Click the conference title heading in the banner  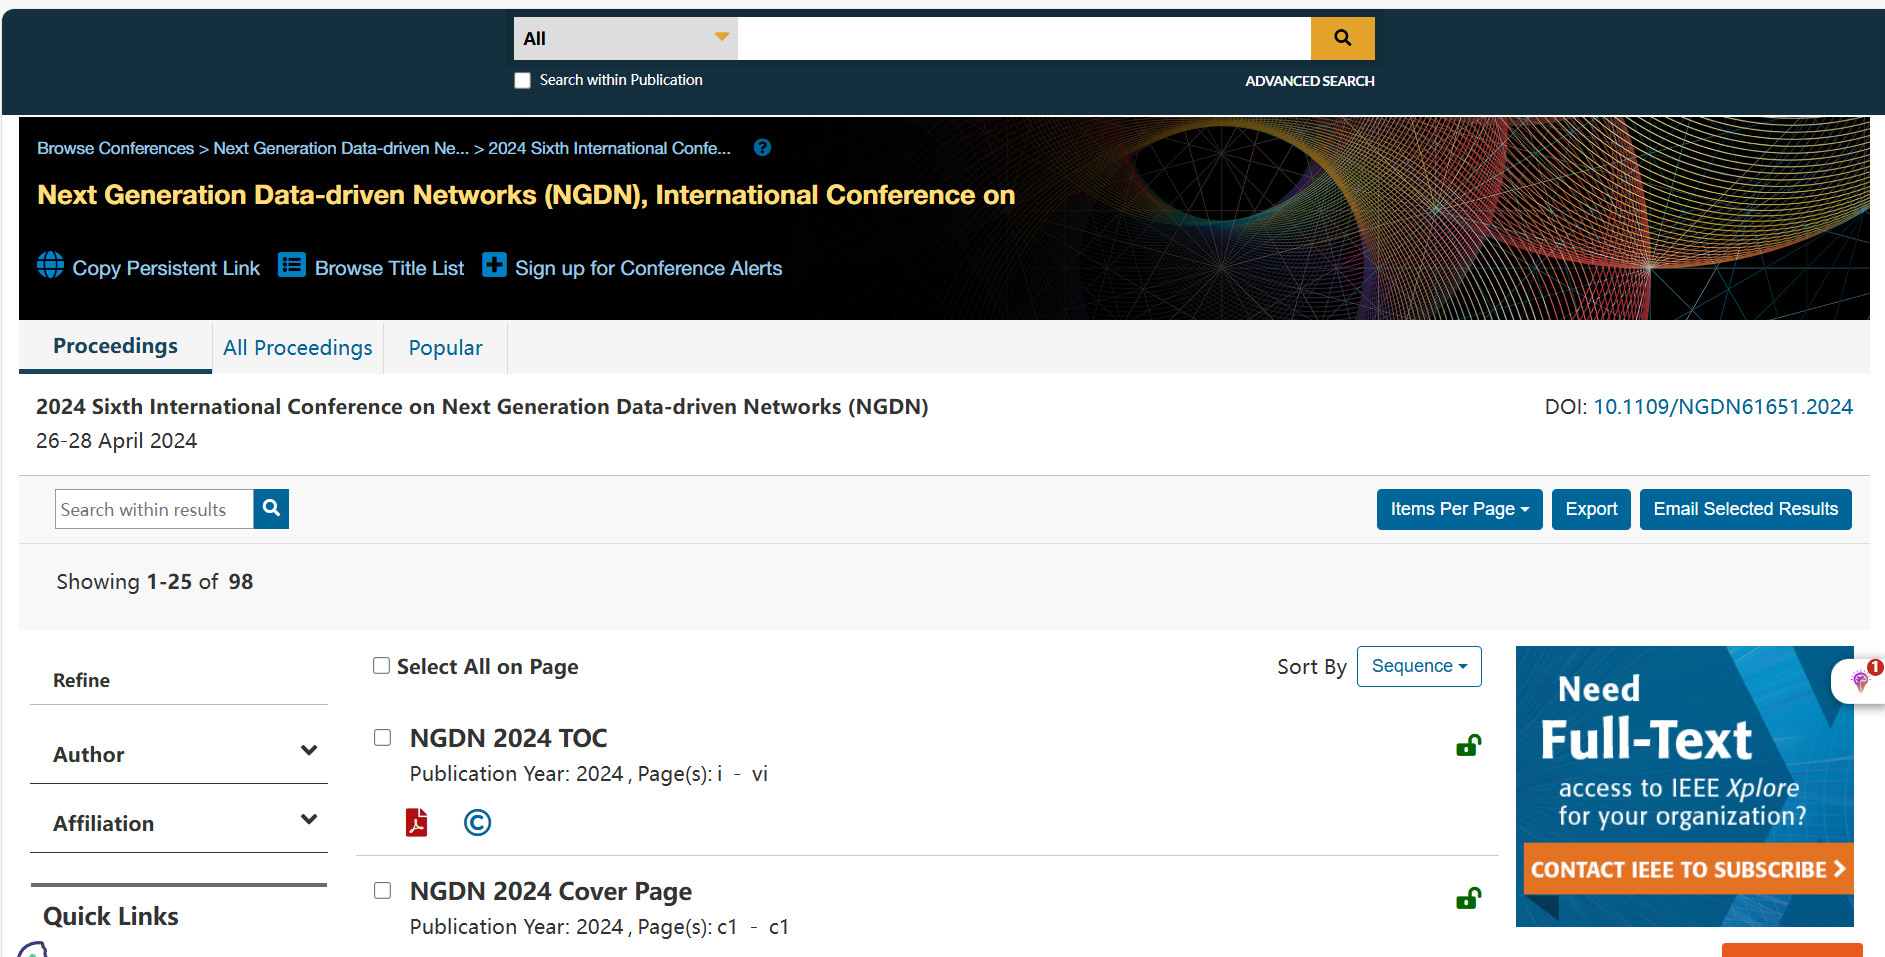pyautogui.click(x=526, y=195)
